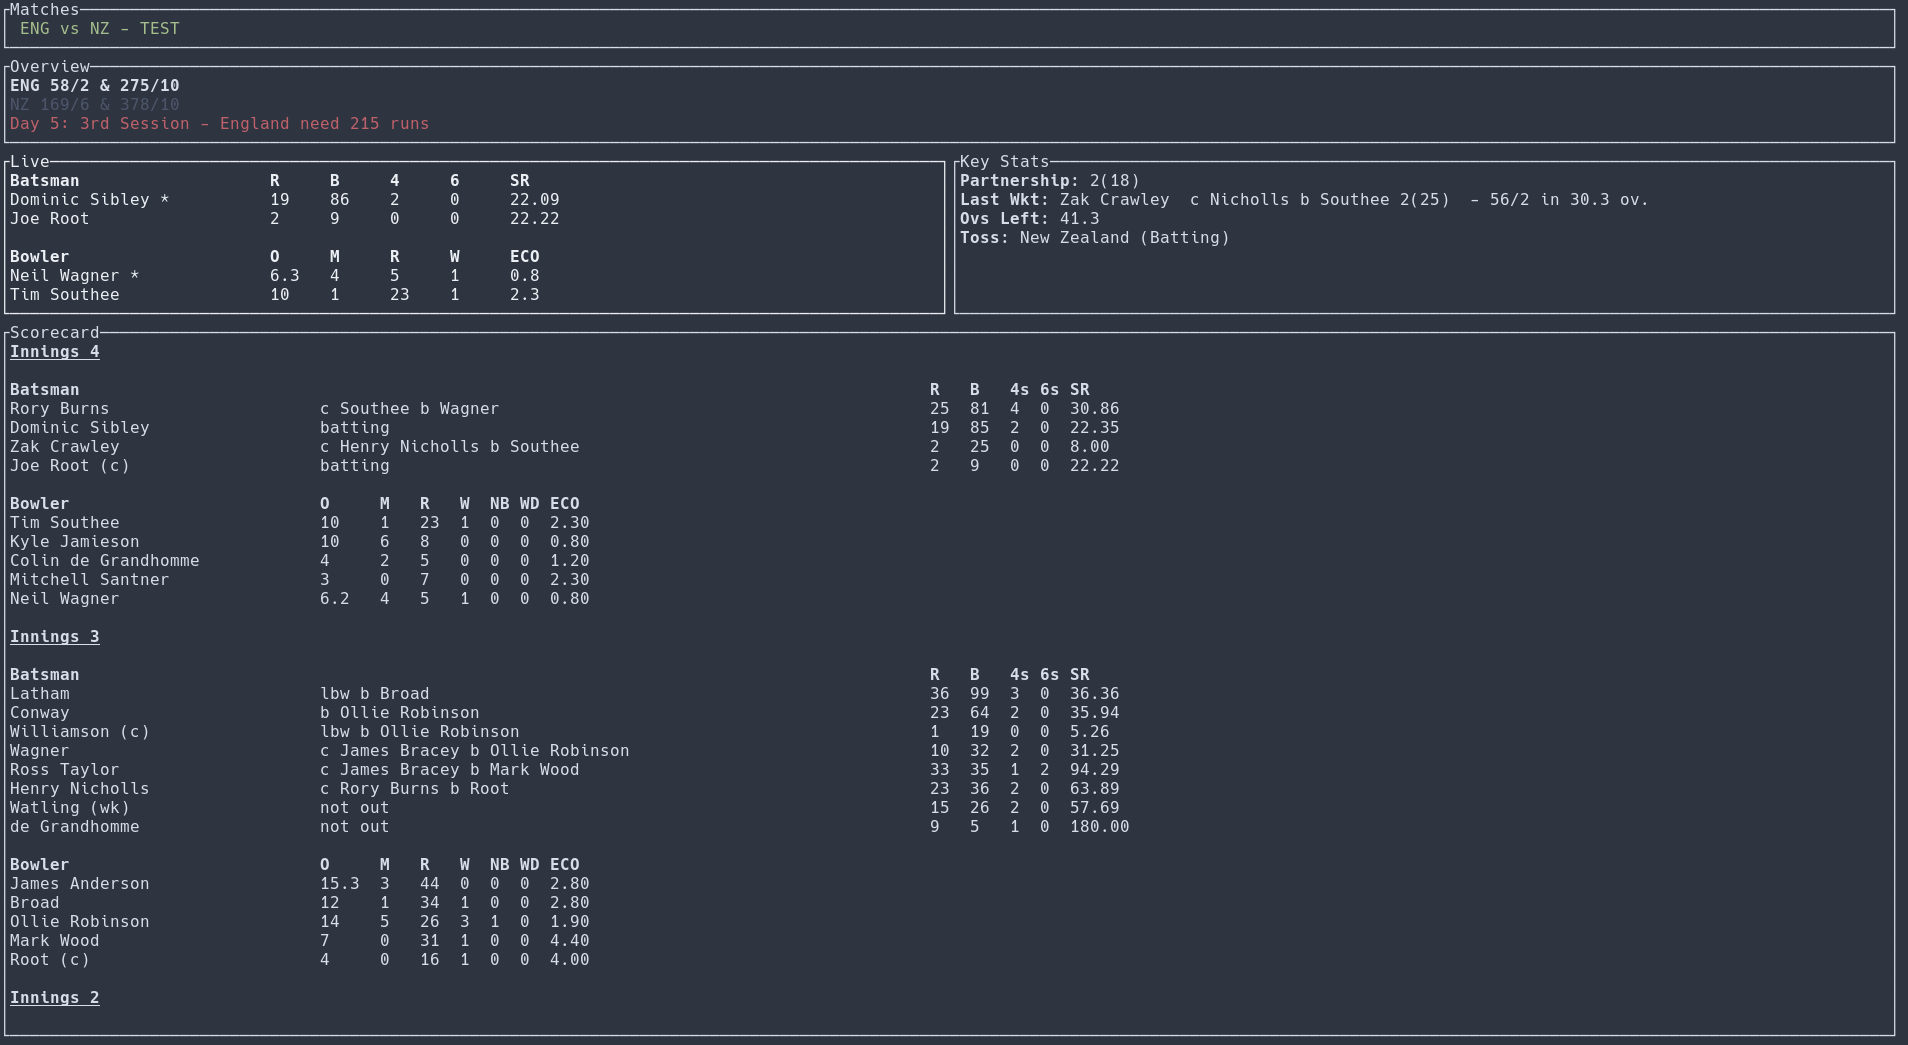The image size is (1908, 1045).
Task: Click the SR header in Live batsman table
Action: (520, 181)
